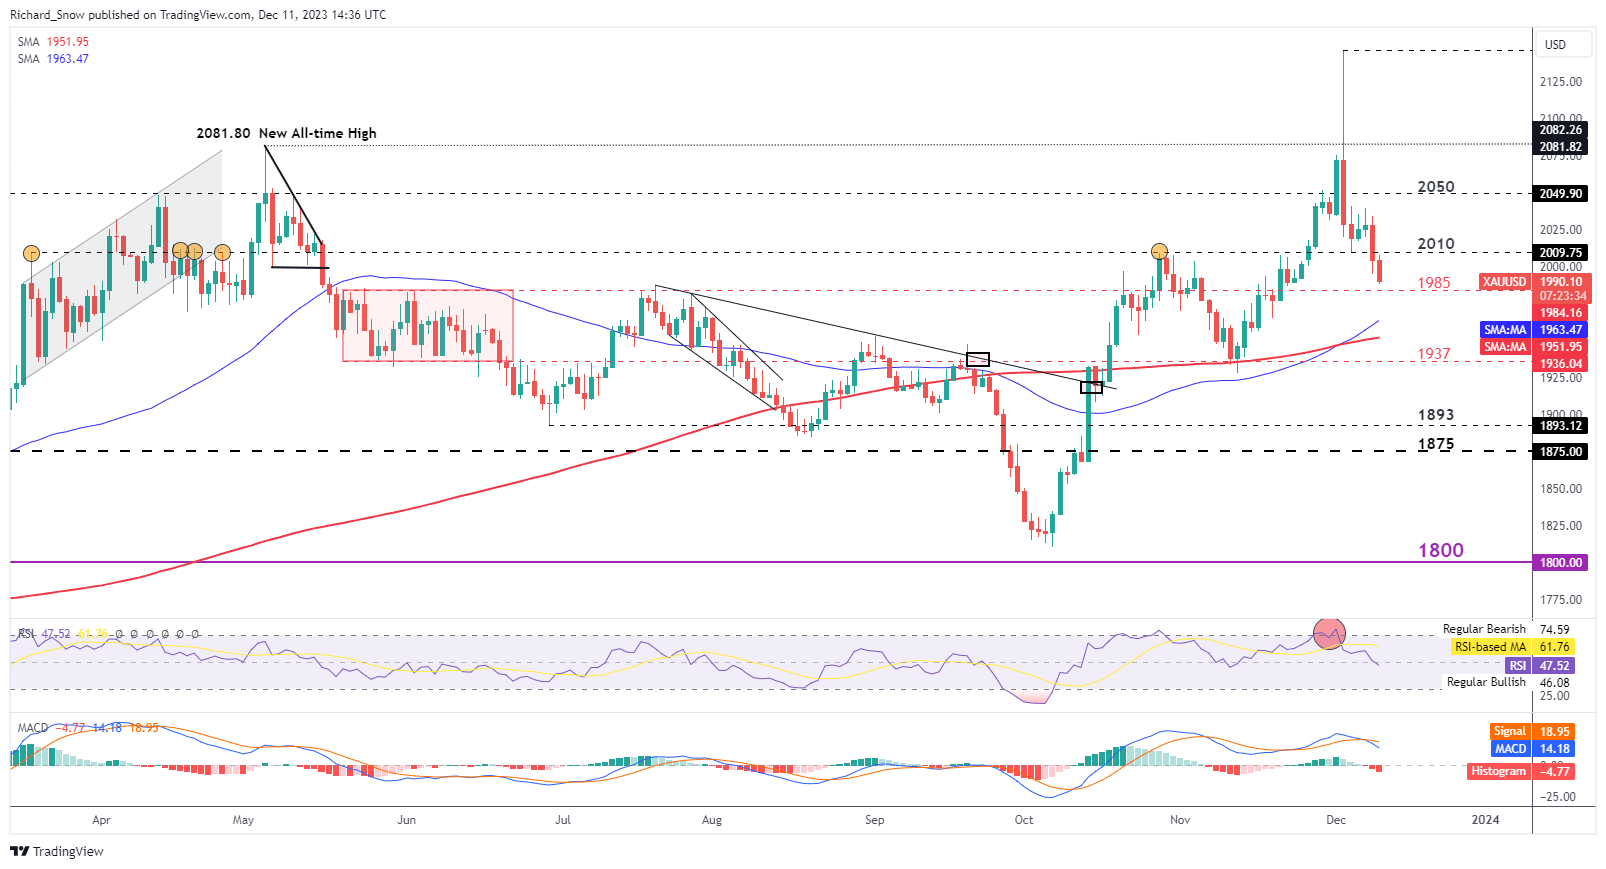Click 'Apr' on the time axis
The image size is (1606, 869).
101,820
